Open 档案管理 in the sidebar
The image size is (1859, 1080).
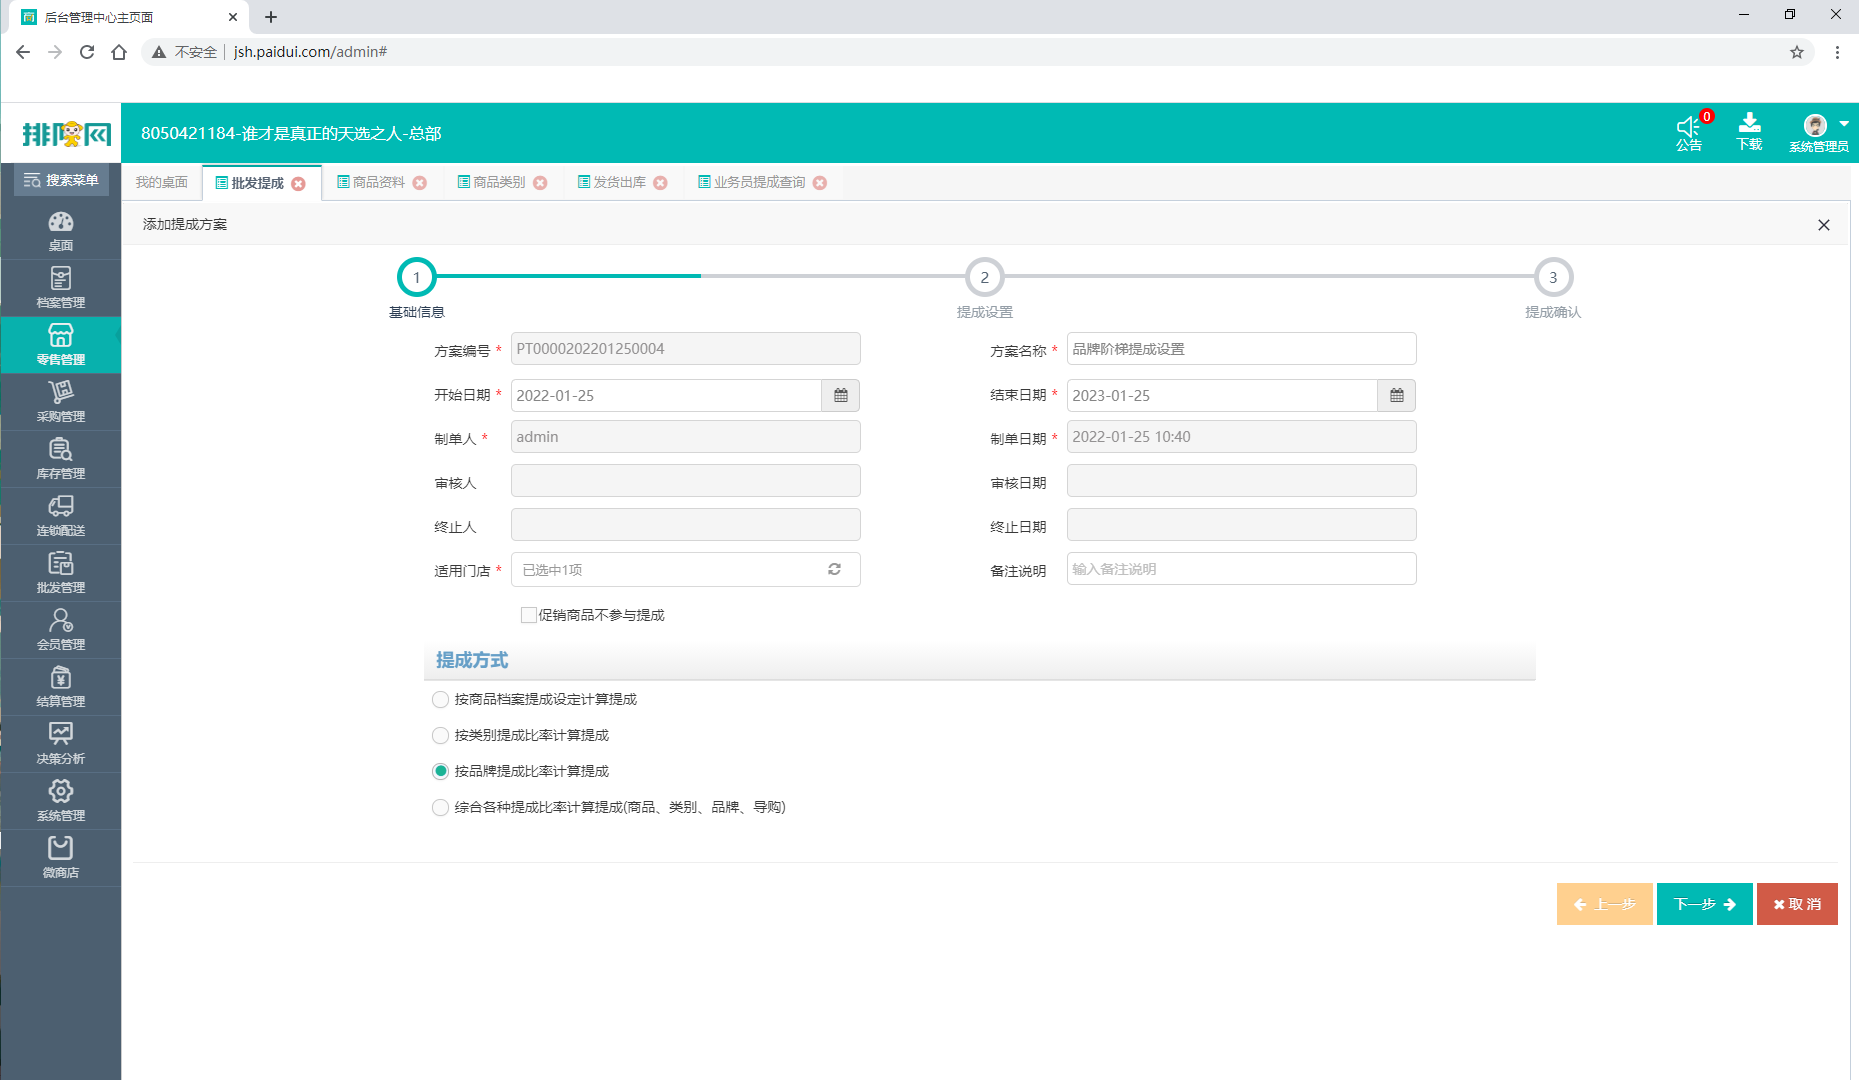pyautogui.click(x=61, y=288)
